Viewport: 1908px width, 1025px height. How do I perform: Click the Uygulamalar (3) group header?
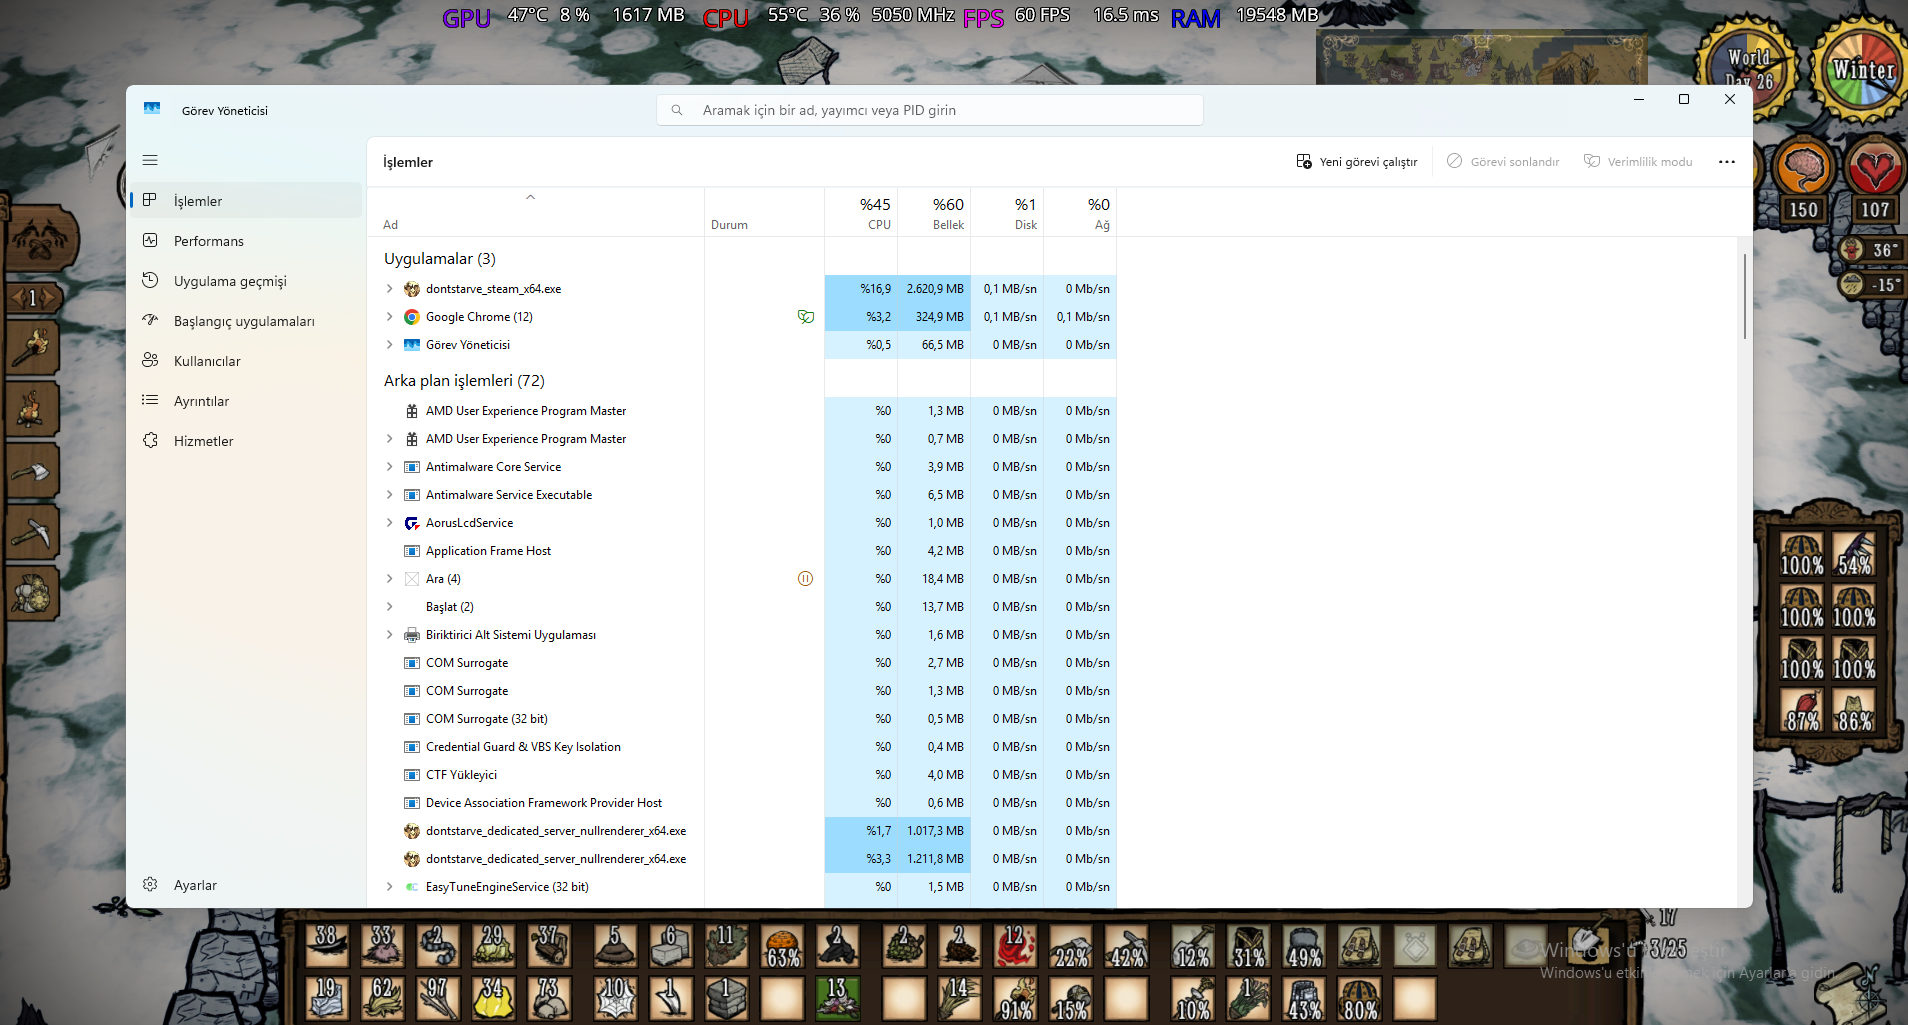click(440, 259)
